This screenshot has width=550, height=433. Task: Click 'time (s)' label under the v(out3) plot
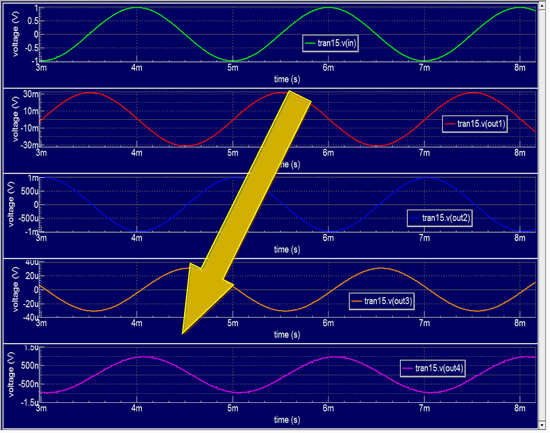coord(287,334)
